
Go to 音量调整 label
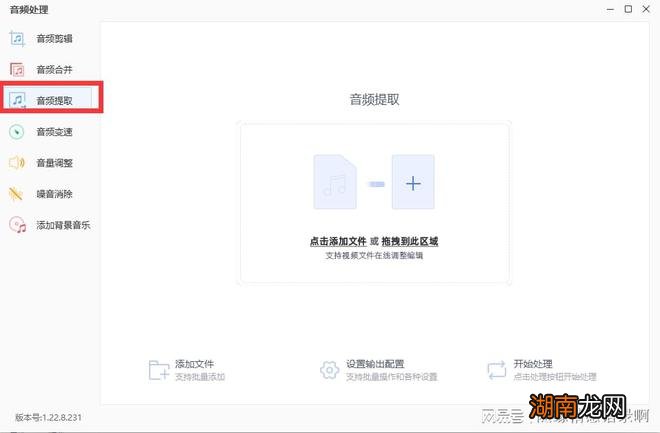coord(54,163)
